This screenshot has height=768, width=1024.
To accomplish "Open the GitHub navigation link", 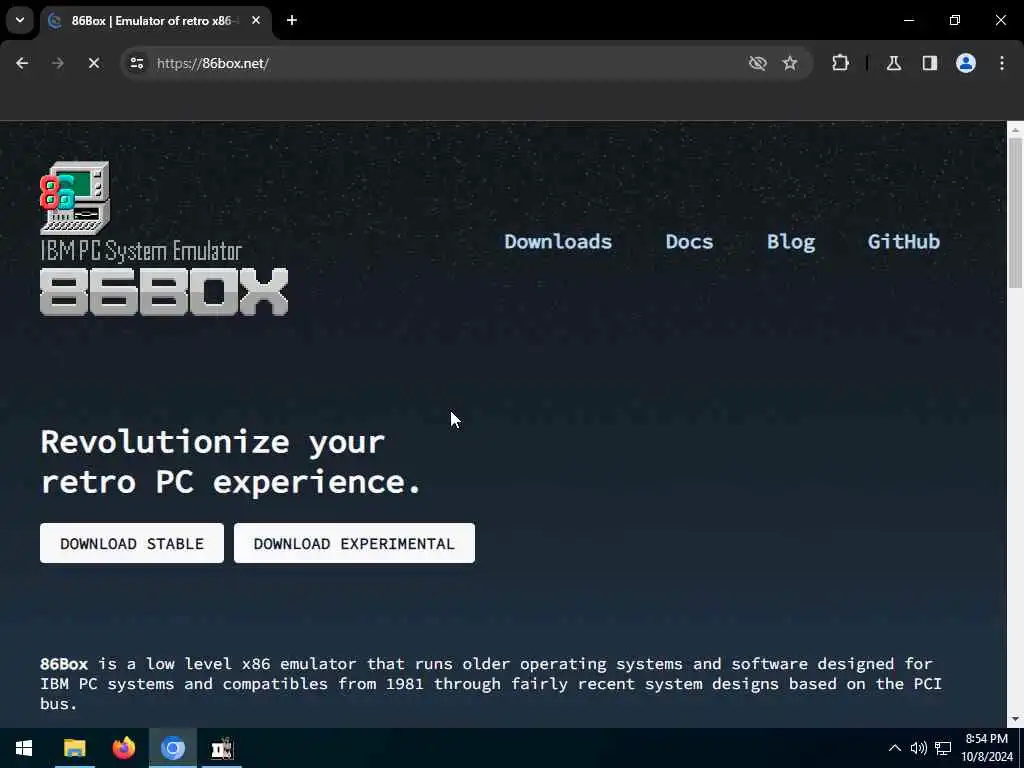I will [x=903, y=242].
